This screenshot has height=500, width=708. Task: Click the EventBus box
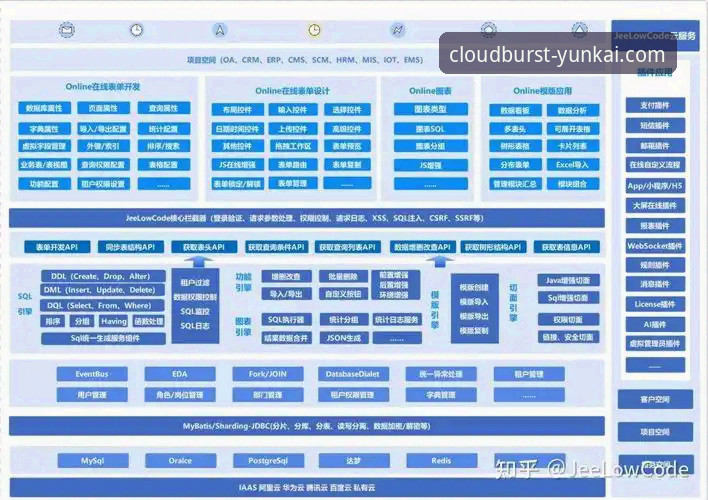tap(92, 374)
